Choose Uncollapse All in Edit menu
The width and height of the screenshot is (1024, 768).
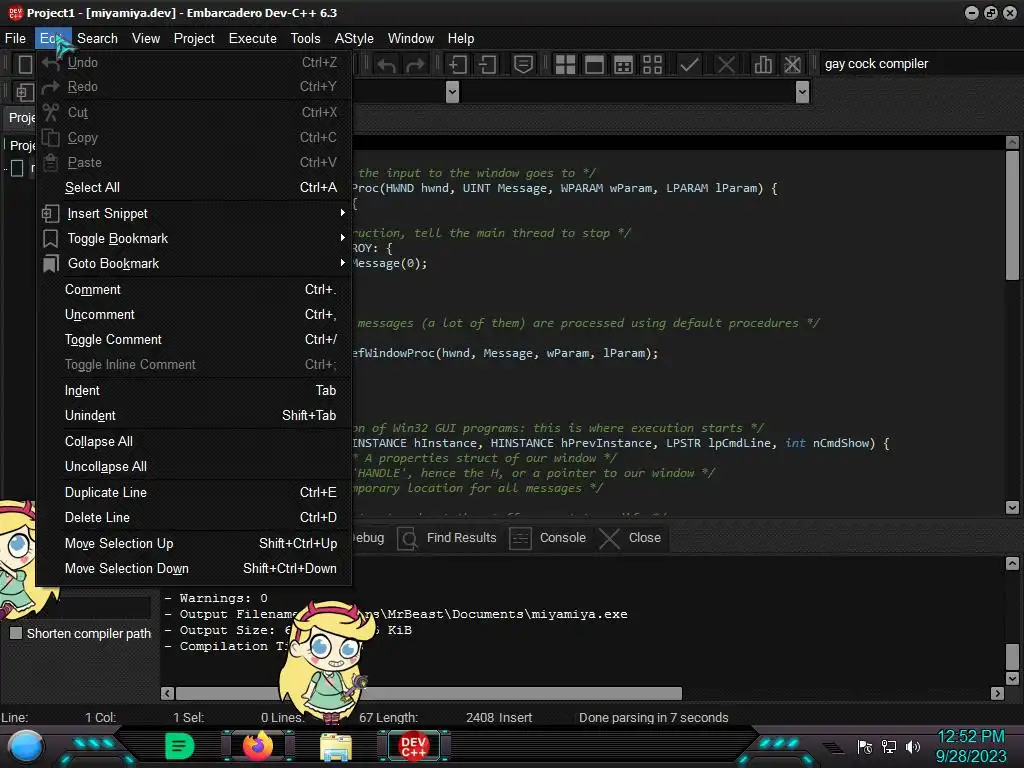coord(193,466)
